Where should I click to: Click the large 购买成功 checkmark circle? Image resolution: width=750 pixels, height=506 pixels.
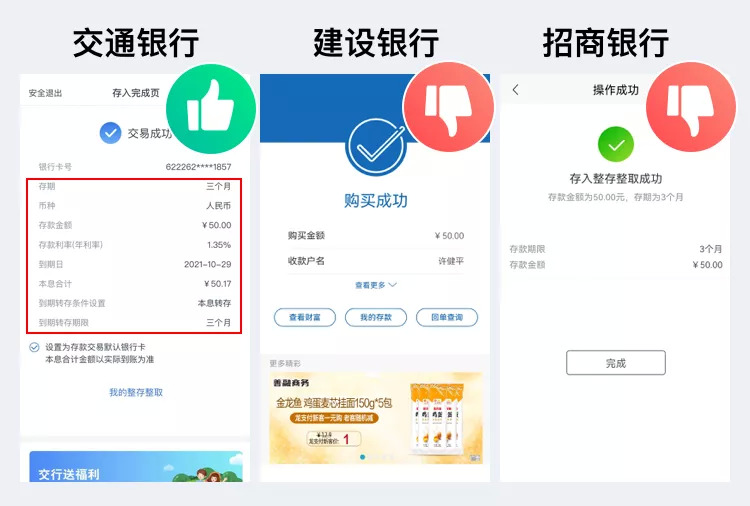[376, 147]
